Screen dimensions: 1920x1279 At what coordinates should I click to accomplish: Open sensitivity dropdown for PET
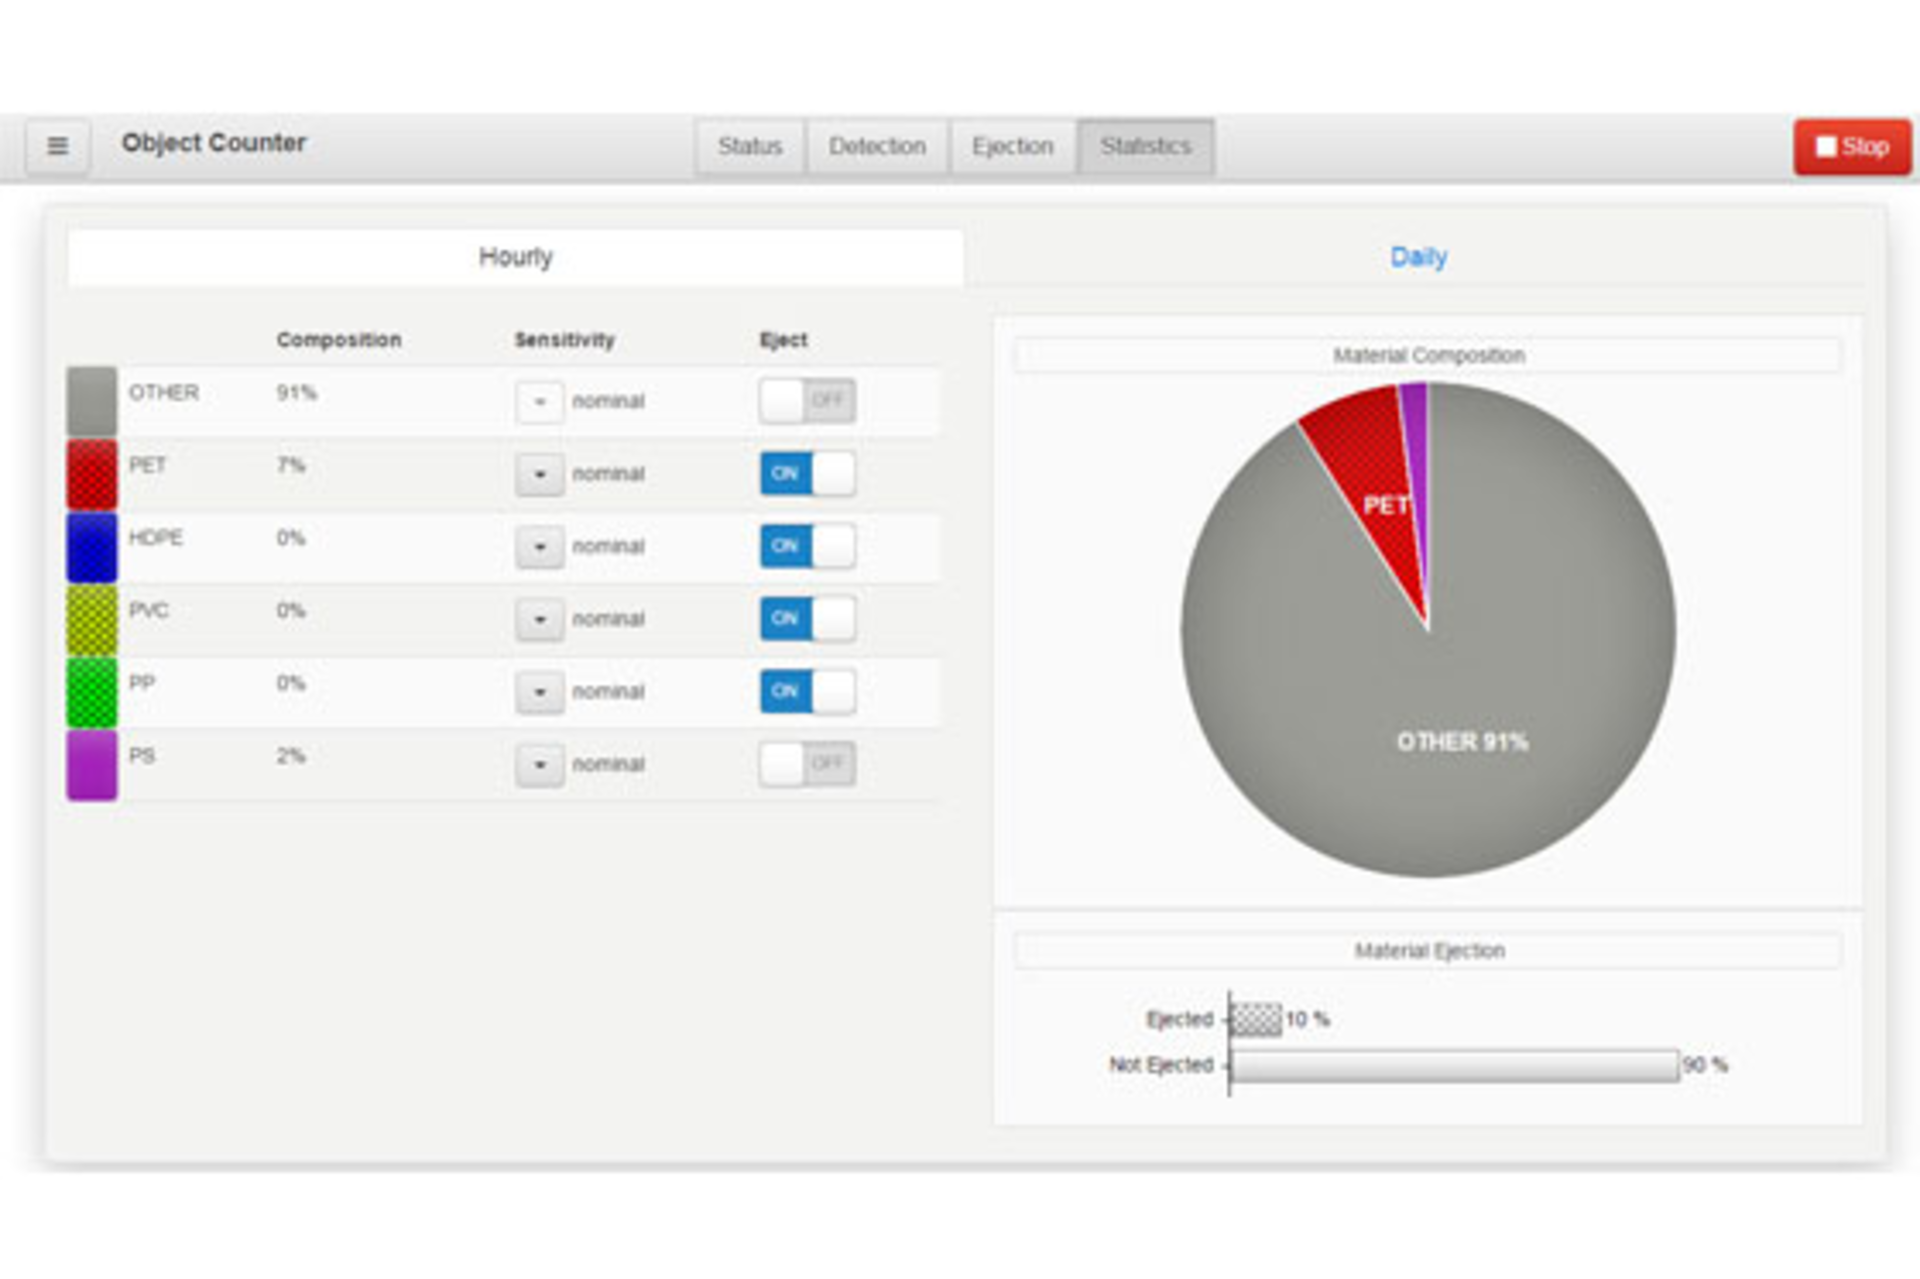coord(540,474)
